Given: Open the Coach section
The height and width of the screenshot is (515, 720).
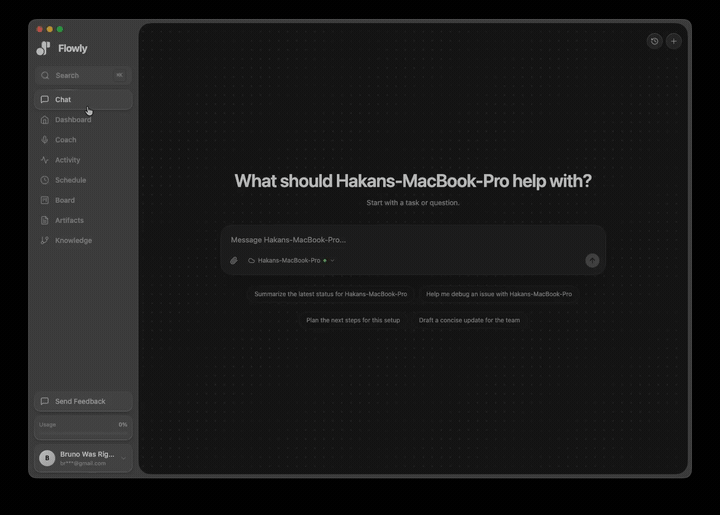Looking at the screenshot, I should coord(84,140).
